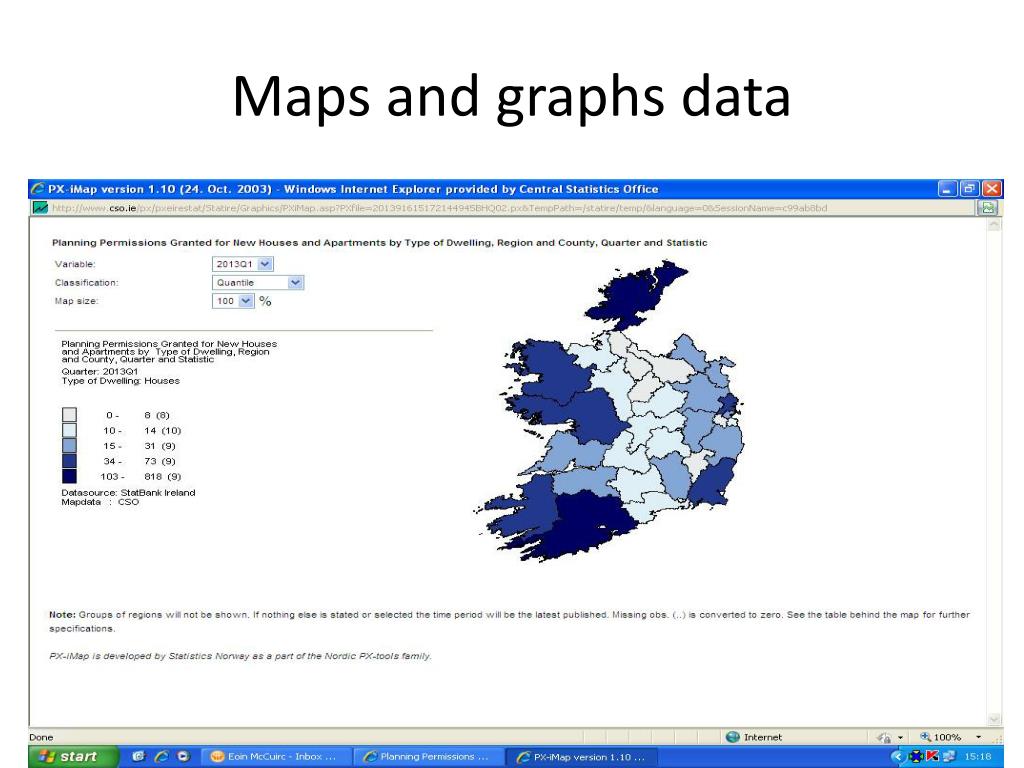Image resolution: width=1024 pixels, height=768 pixels.
Task: Restore down the PX-iMap window
Action: click(969, 189)
